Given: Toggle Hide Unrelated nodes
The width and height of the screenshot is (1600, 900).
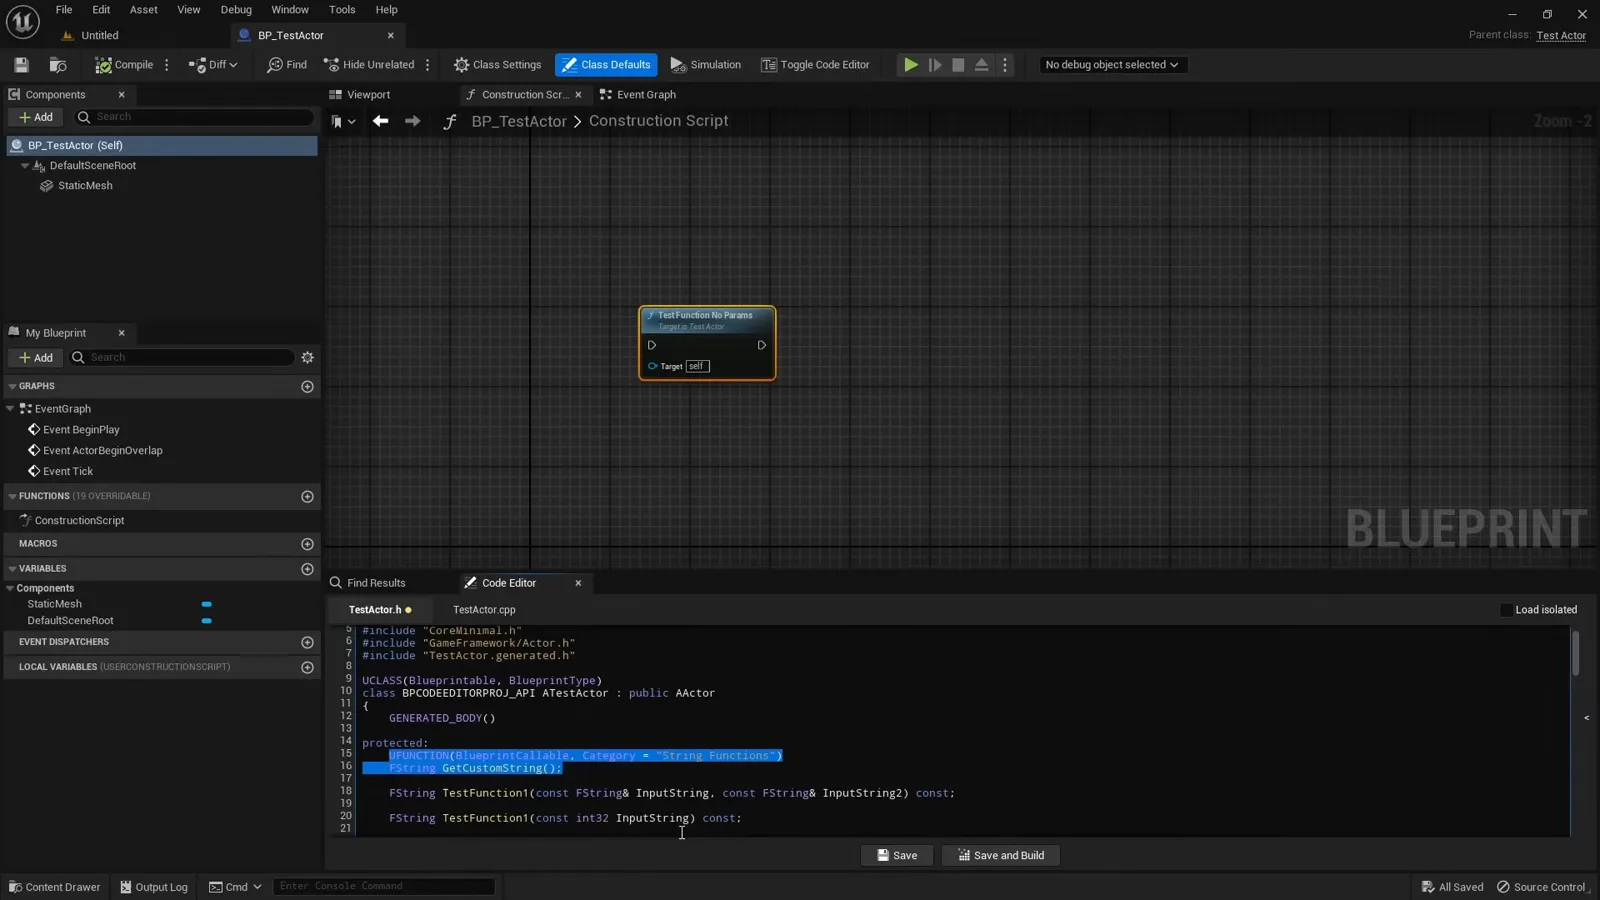Looking at the screenshot, I should (369, 65).
